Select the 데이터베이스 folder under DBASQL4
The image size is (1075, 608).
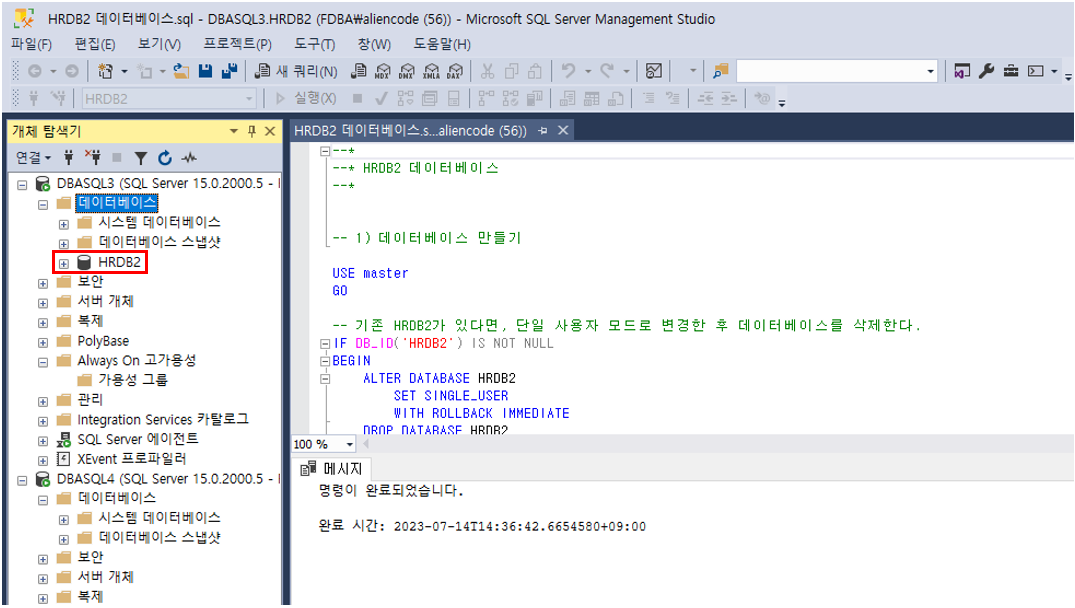point(117,498)
